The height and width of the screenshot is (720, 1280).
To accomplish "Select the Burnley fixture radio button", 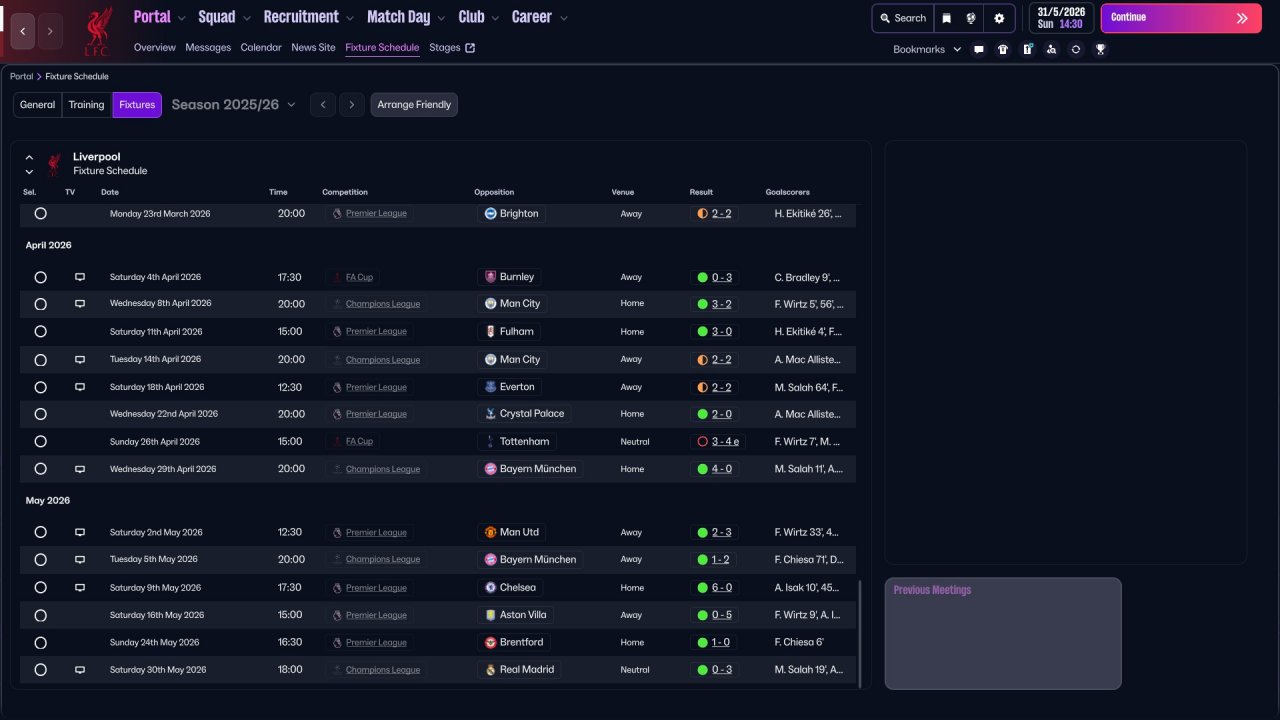I will [x=40, y=277].
